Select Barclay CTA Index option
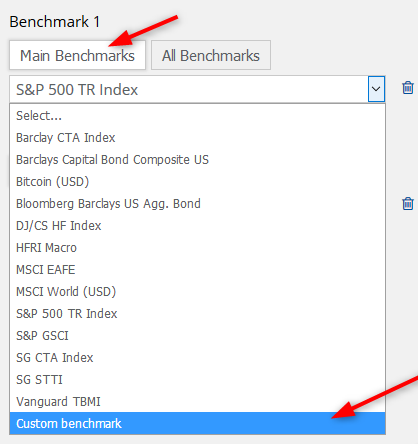This screenshot has height=444, width=418. [197, 138]
